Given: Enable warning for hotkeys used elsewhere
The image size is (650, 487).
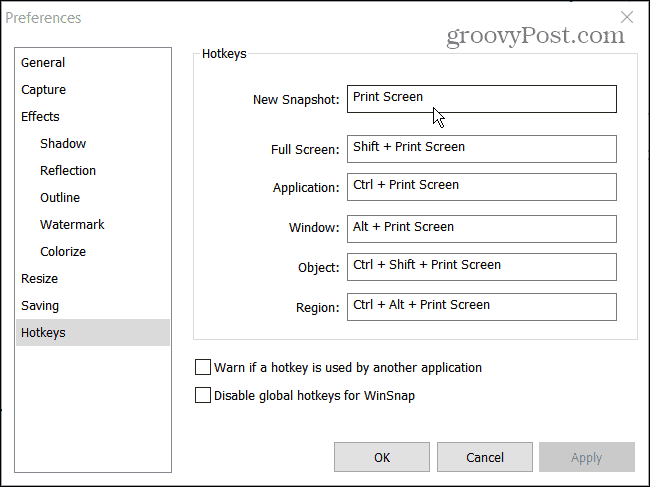Looking at the screenshot, I should (204, 367).
